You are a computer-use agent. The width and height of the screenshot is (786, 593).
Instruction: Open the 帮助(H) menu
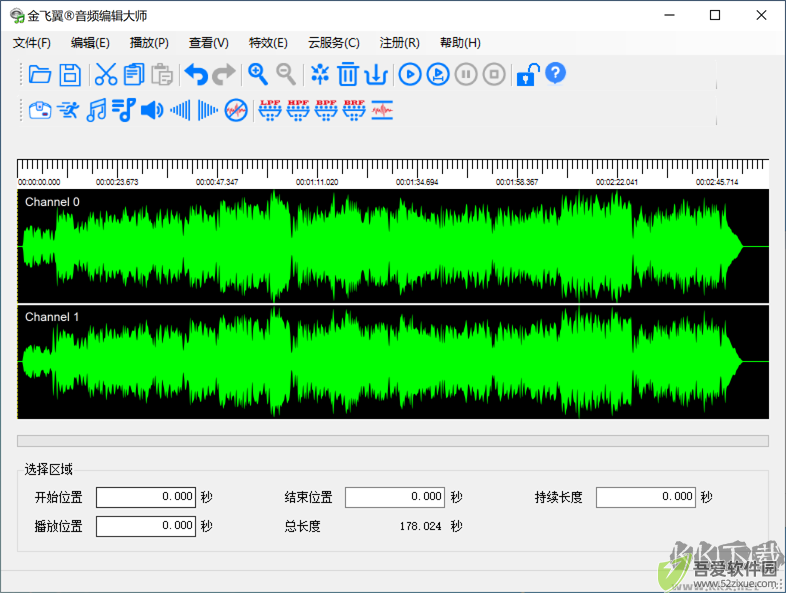(x=460, y=43)
